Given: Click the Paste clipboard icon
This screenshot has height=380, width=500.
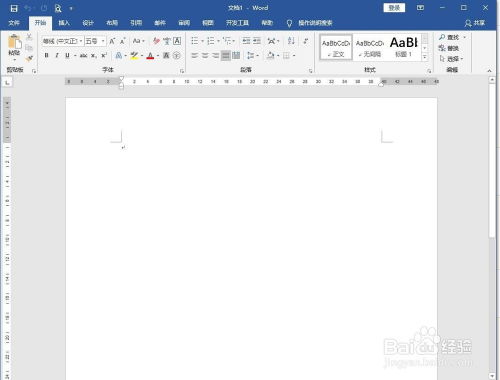Looking at the screenshot, I should point(14,43).
